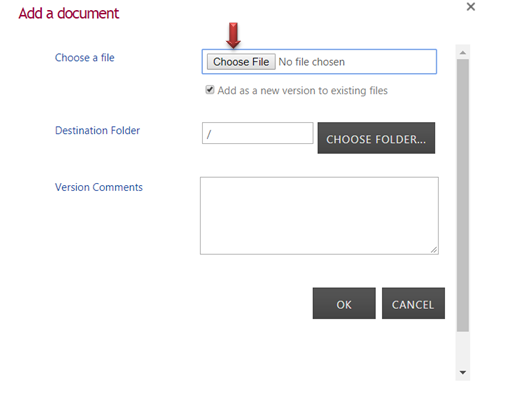The height and width of the screenshot is (393, 506).
Task: Click the Add as a new version label text
Action: [302, 91]
